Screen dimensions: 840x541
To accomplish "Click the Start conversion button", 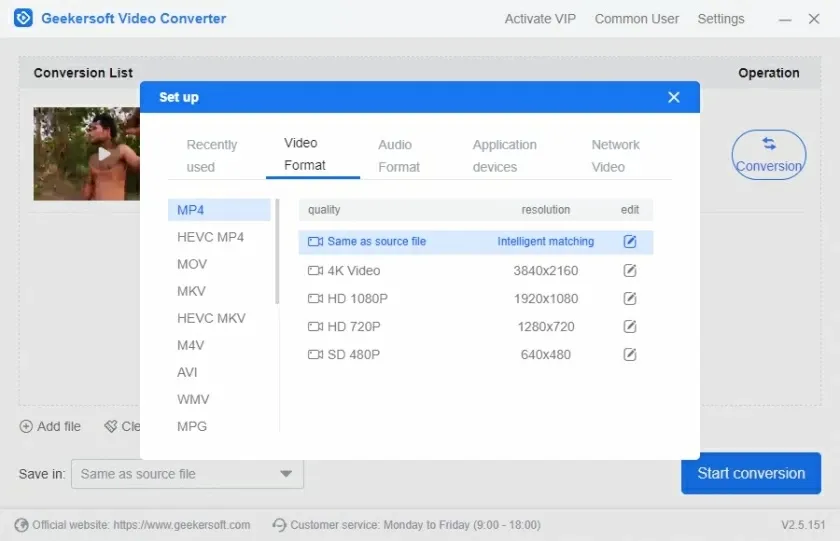I will pos(750,473).
